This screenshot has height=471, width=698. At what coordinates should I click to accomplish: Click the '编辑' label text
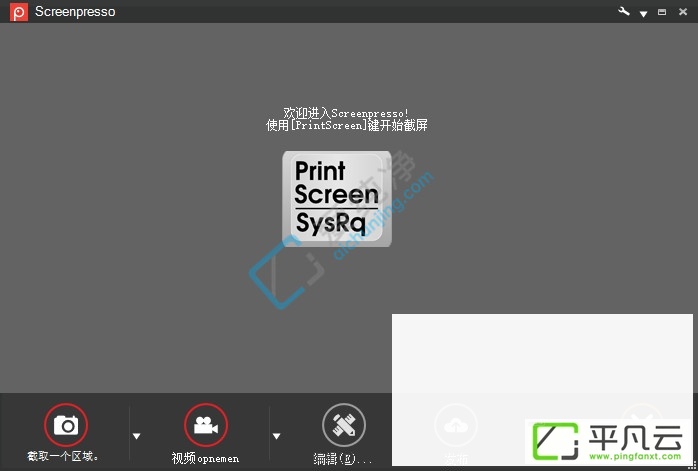point(342,459)
